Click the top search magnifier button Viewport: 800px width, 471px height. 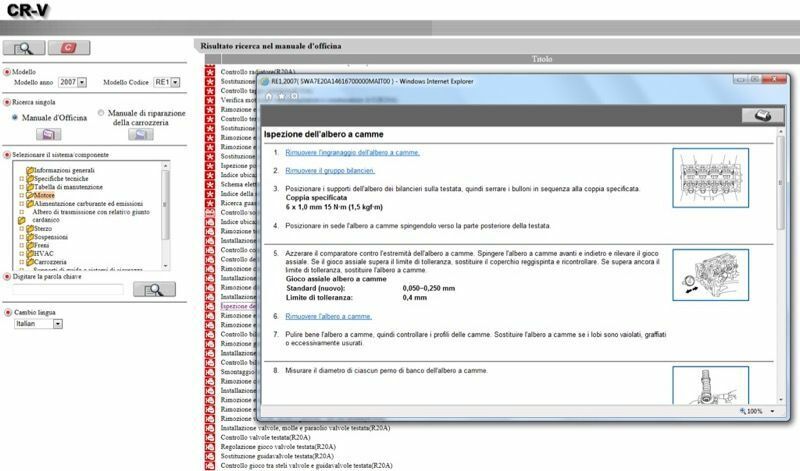point(23,48)
